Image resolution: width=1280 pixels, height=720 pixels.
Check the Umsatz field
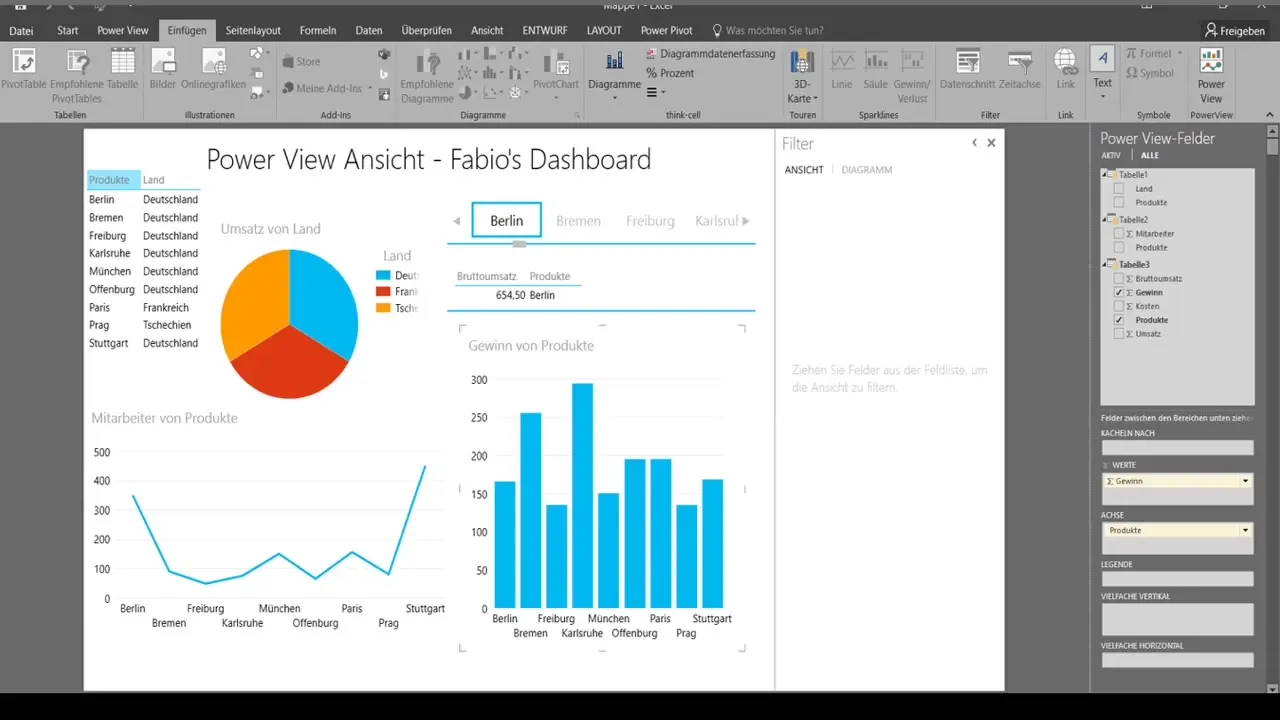pyautogui.click(x=1119, y=334)
